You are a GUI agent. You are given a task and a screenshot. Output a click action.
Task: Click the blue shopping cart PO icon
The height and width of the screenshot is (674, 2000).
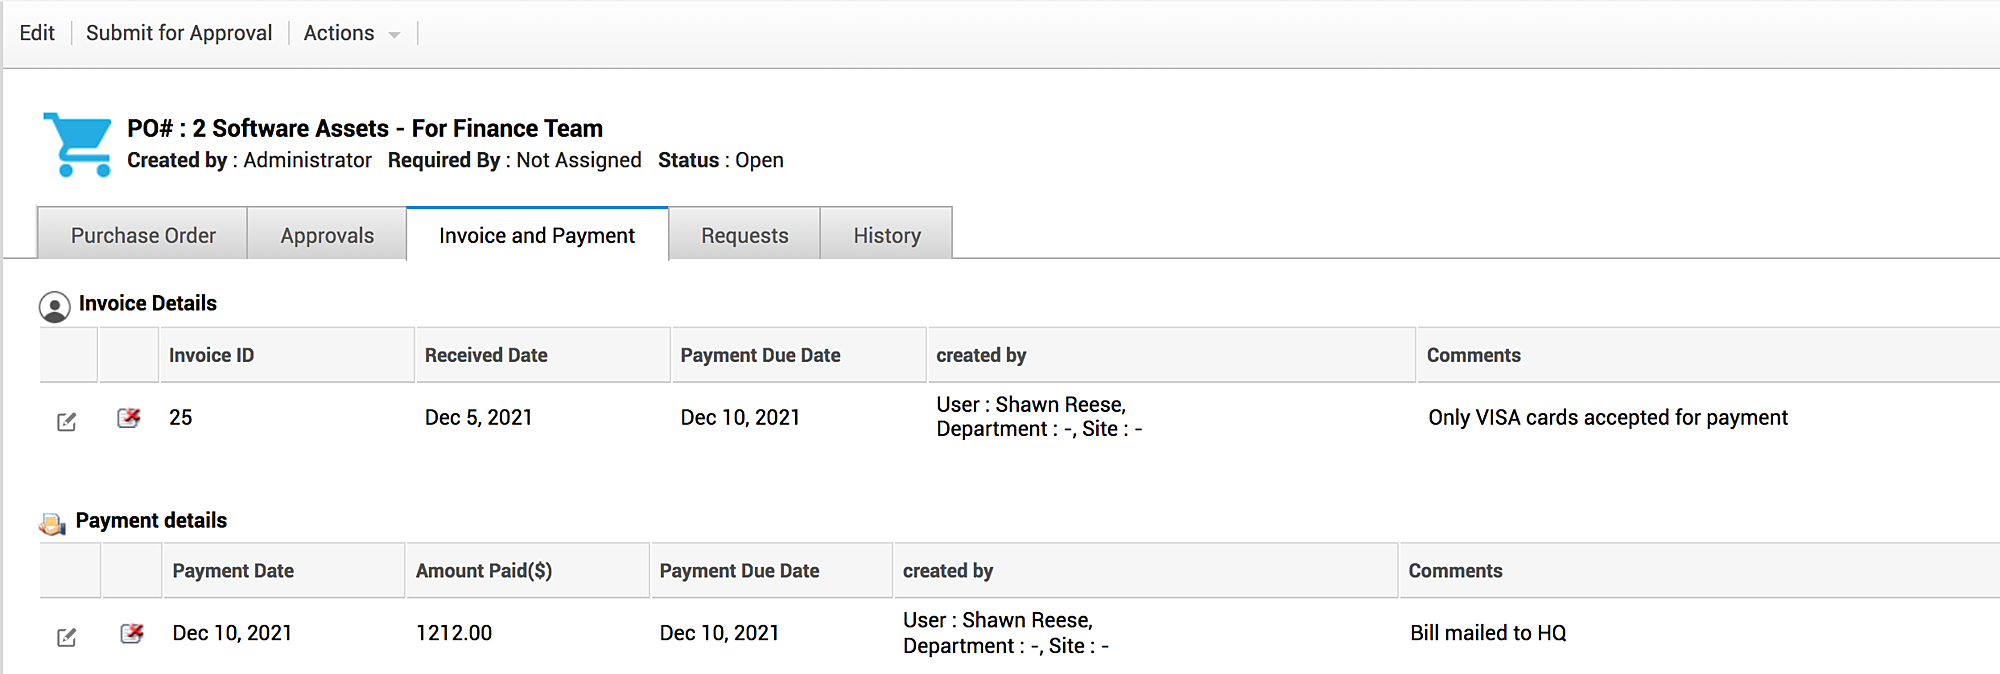[x=78, y=144]
